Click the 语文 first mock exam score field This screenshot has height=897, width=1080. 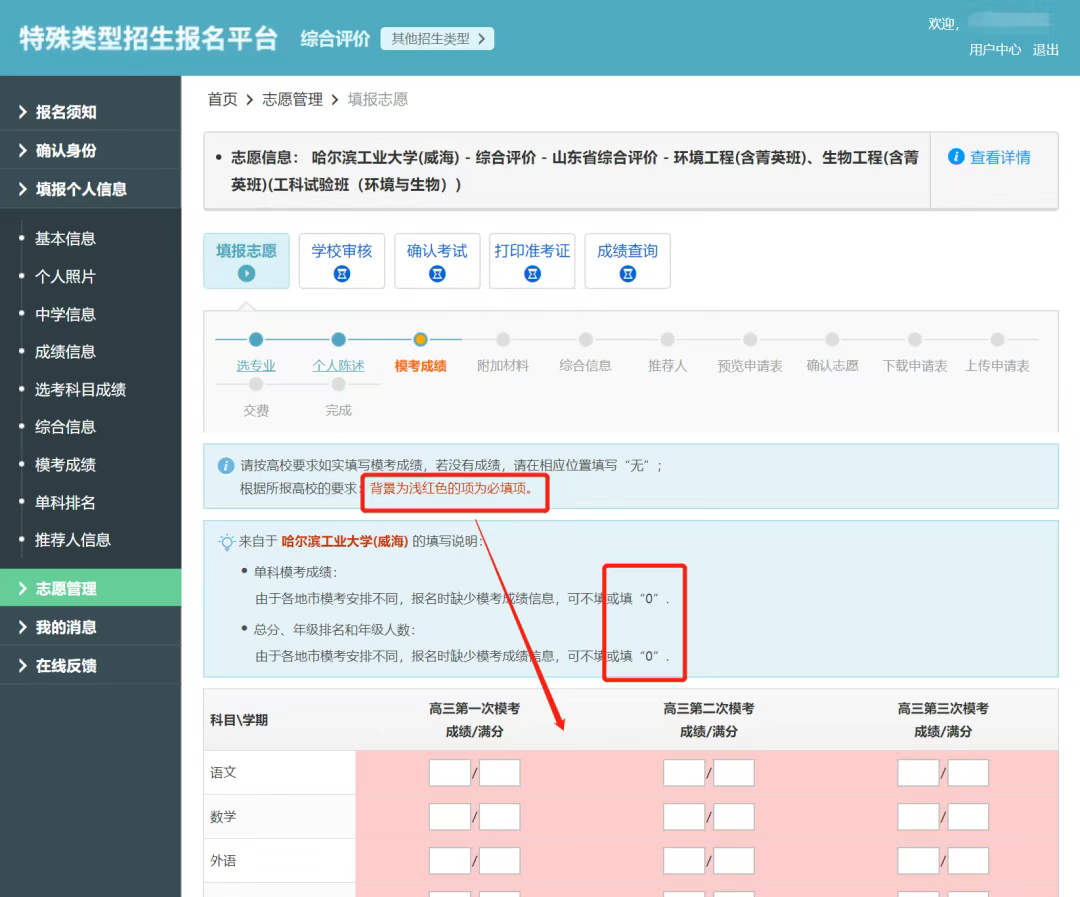tap(449, 773)
